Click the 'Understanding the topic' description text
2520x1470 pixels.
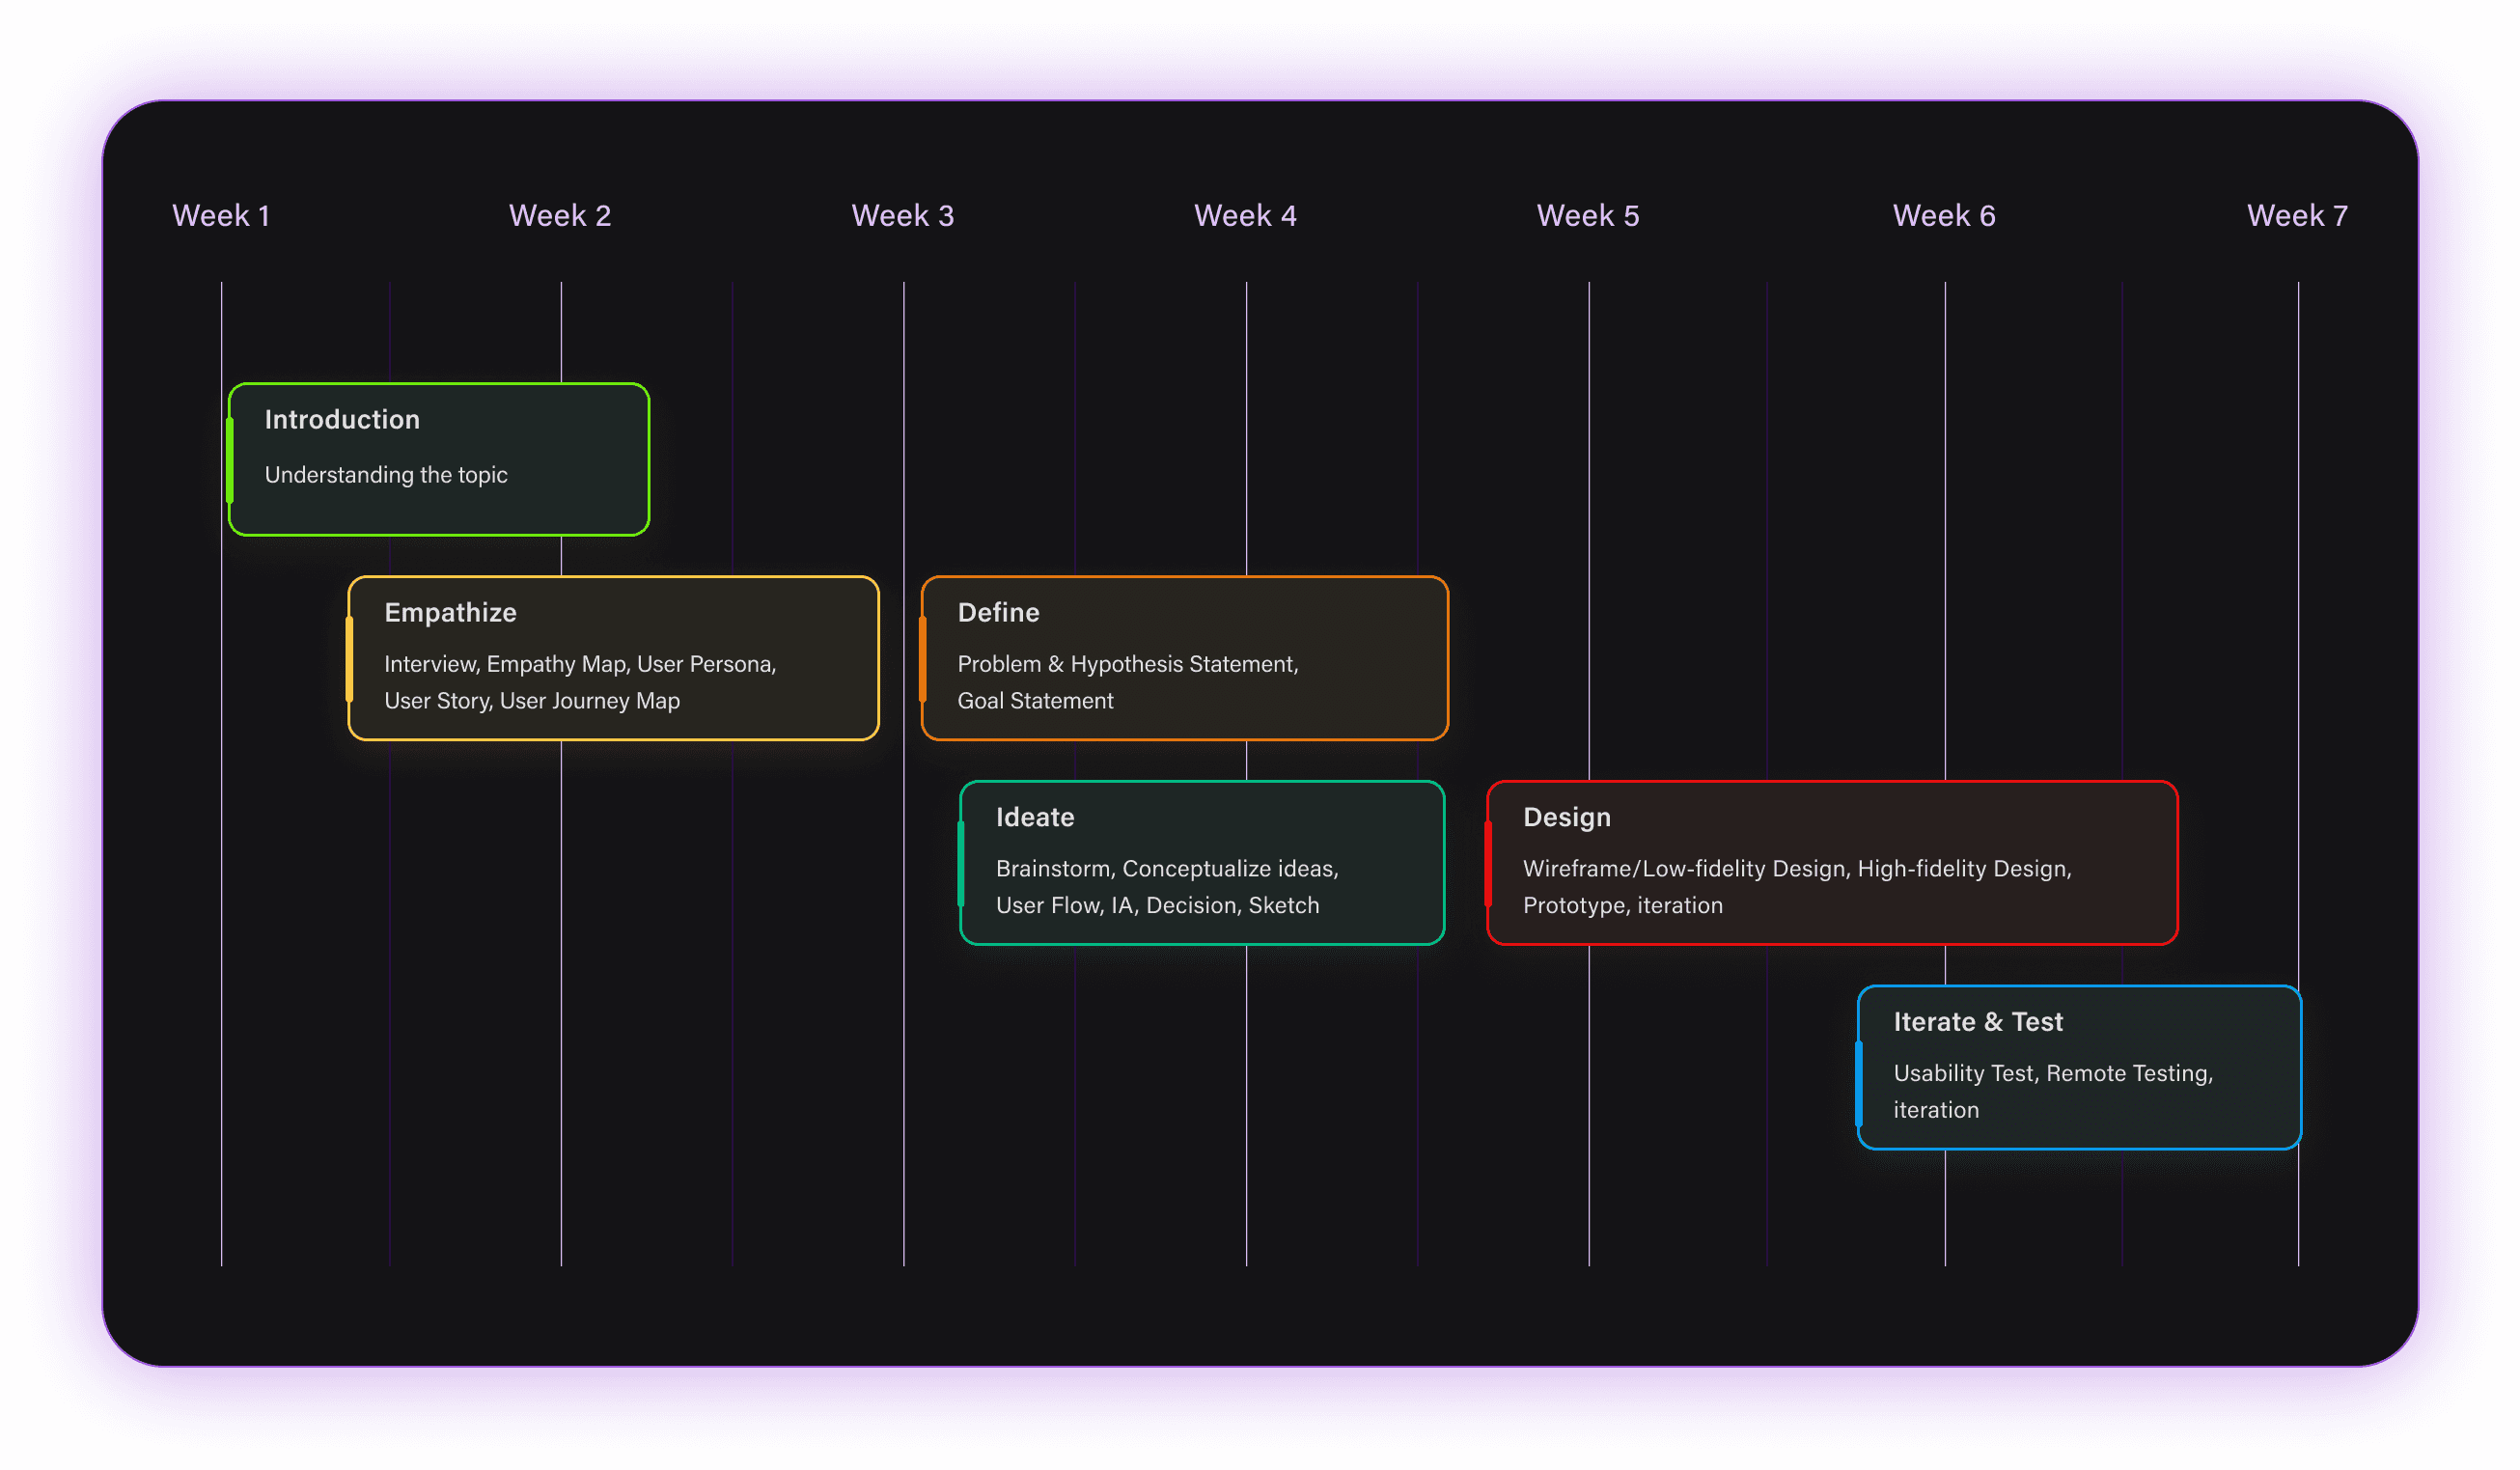tap(386, 475)
